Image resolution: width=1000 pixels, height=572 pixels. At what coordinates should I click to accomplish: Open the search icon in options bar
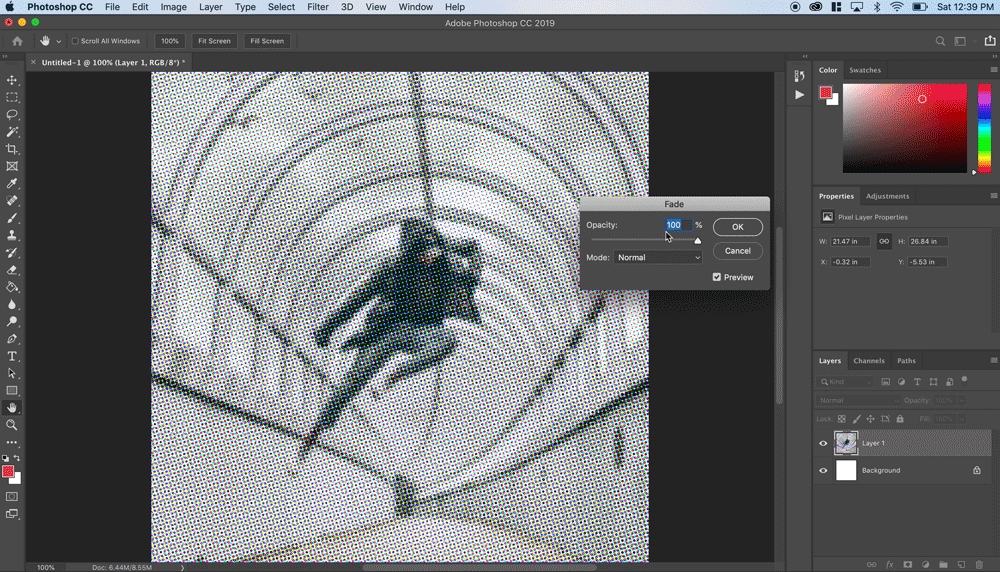coord(940,41)
